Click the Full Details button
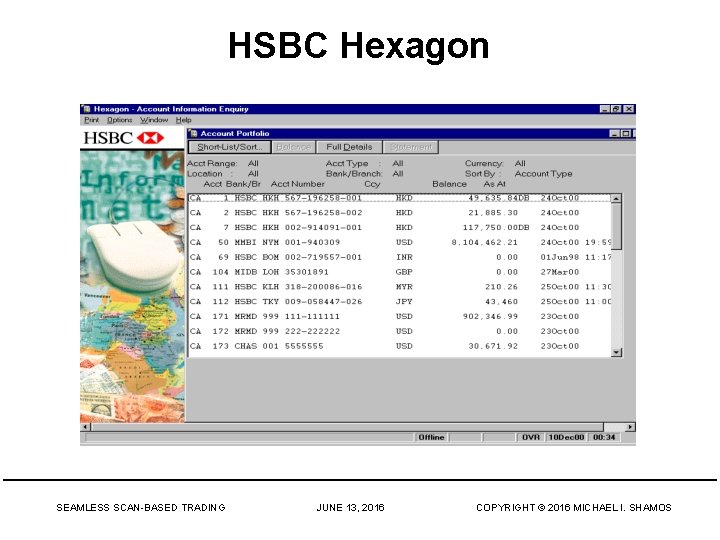 click(x=349, y=147)
